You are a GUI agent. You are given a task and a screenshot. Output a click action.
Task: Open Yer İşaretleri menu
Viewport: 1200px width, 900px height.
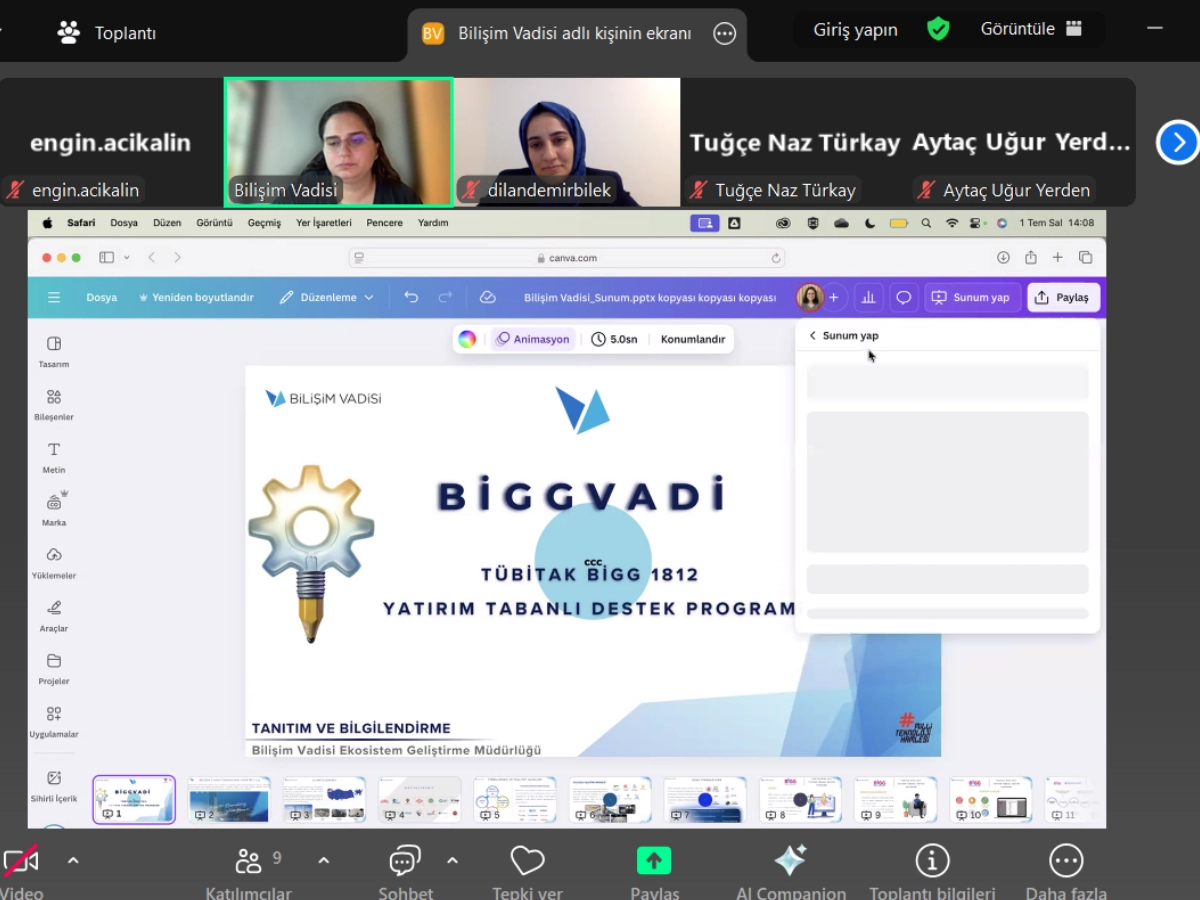point(324,223)
